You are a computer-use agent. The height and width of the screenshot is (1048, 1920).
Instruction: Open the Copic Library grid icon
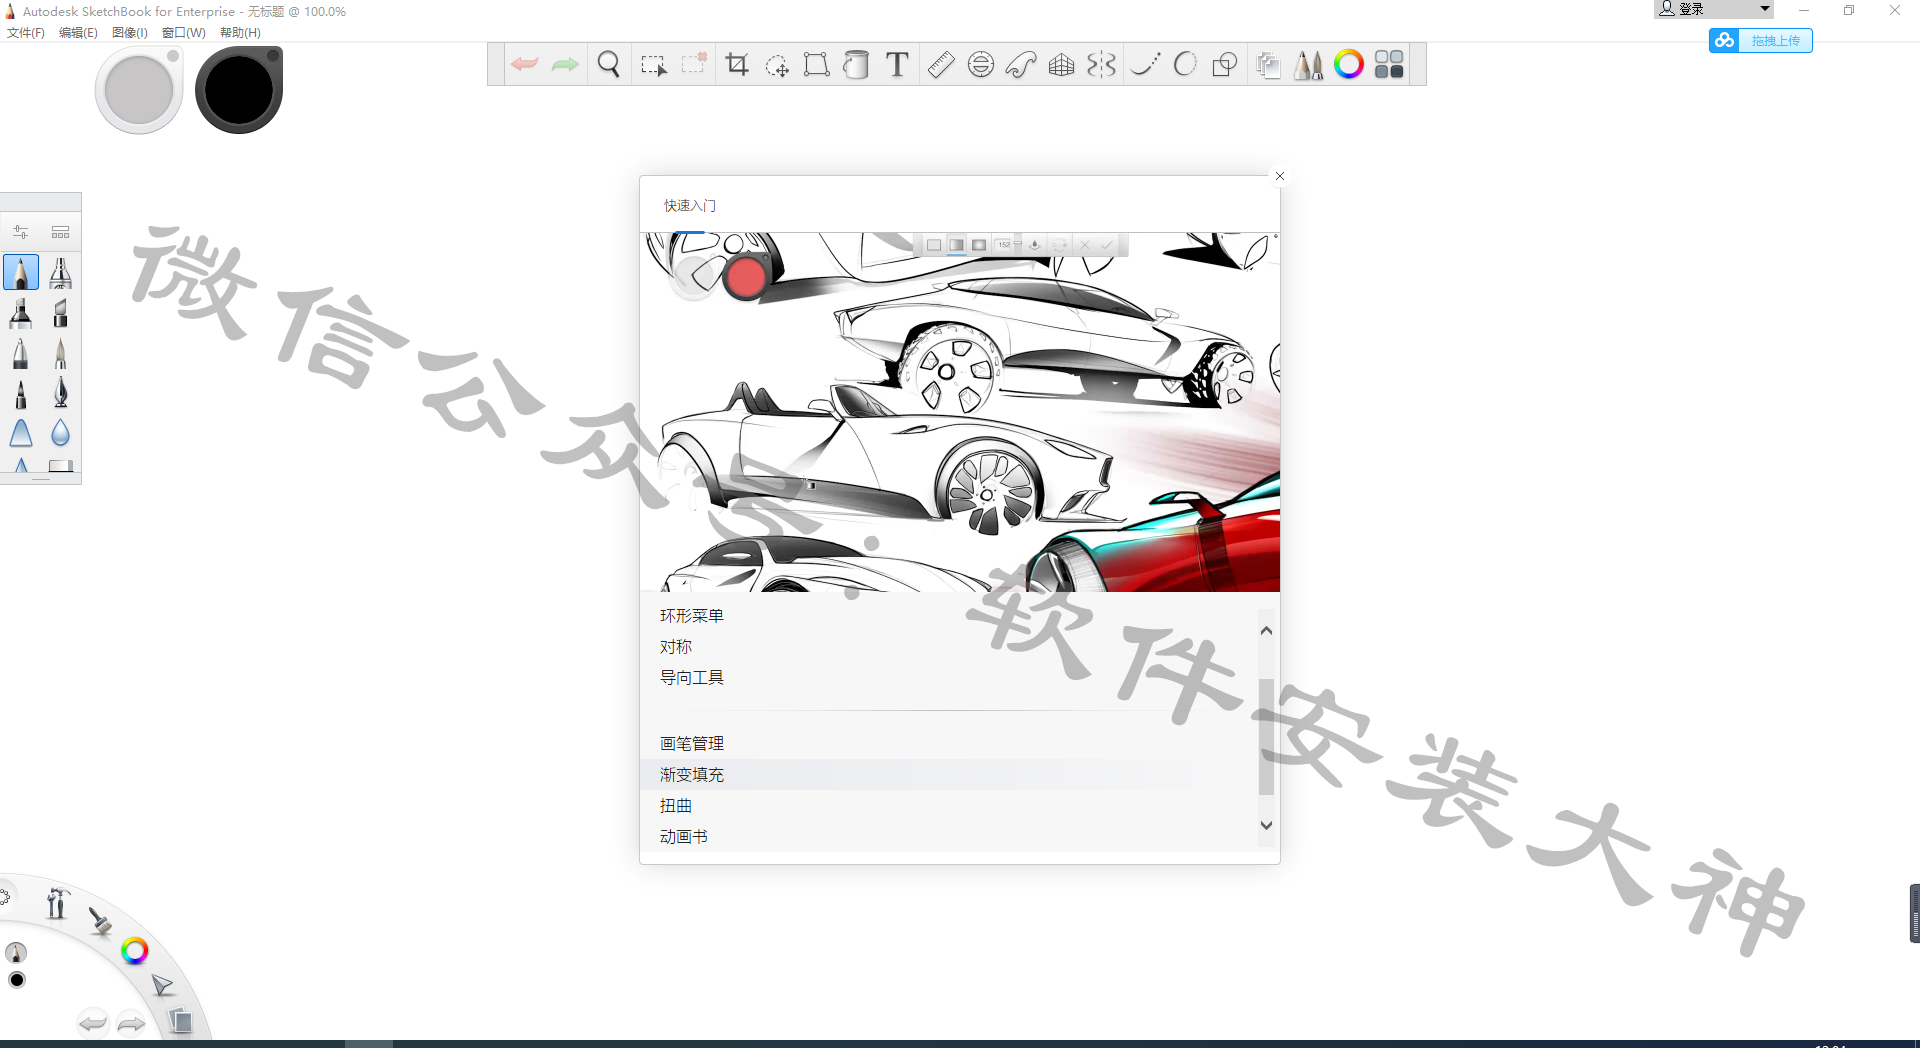[1389, 65]
